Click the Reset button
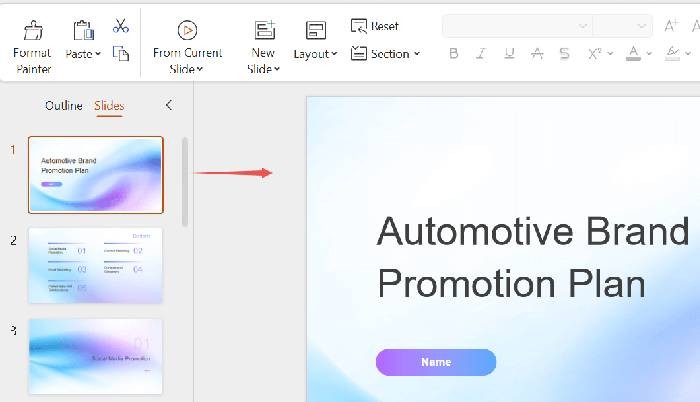 (x=375, y=26)
